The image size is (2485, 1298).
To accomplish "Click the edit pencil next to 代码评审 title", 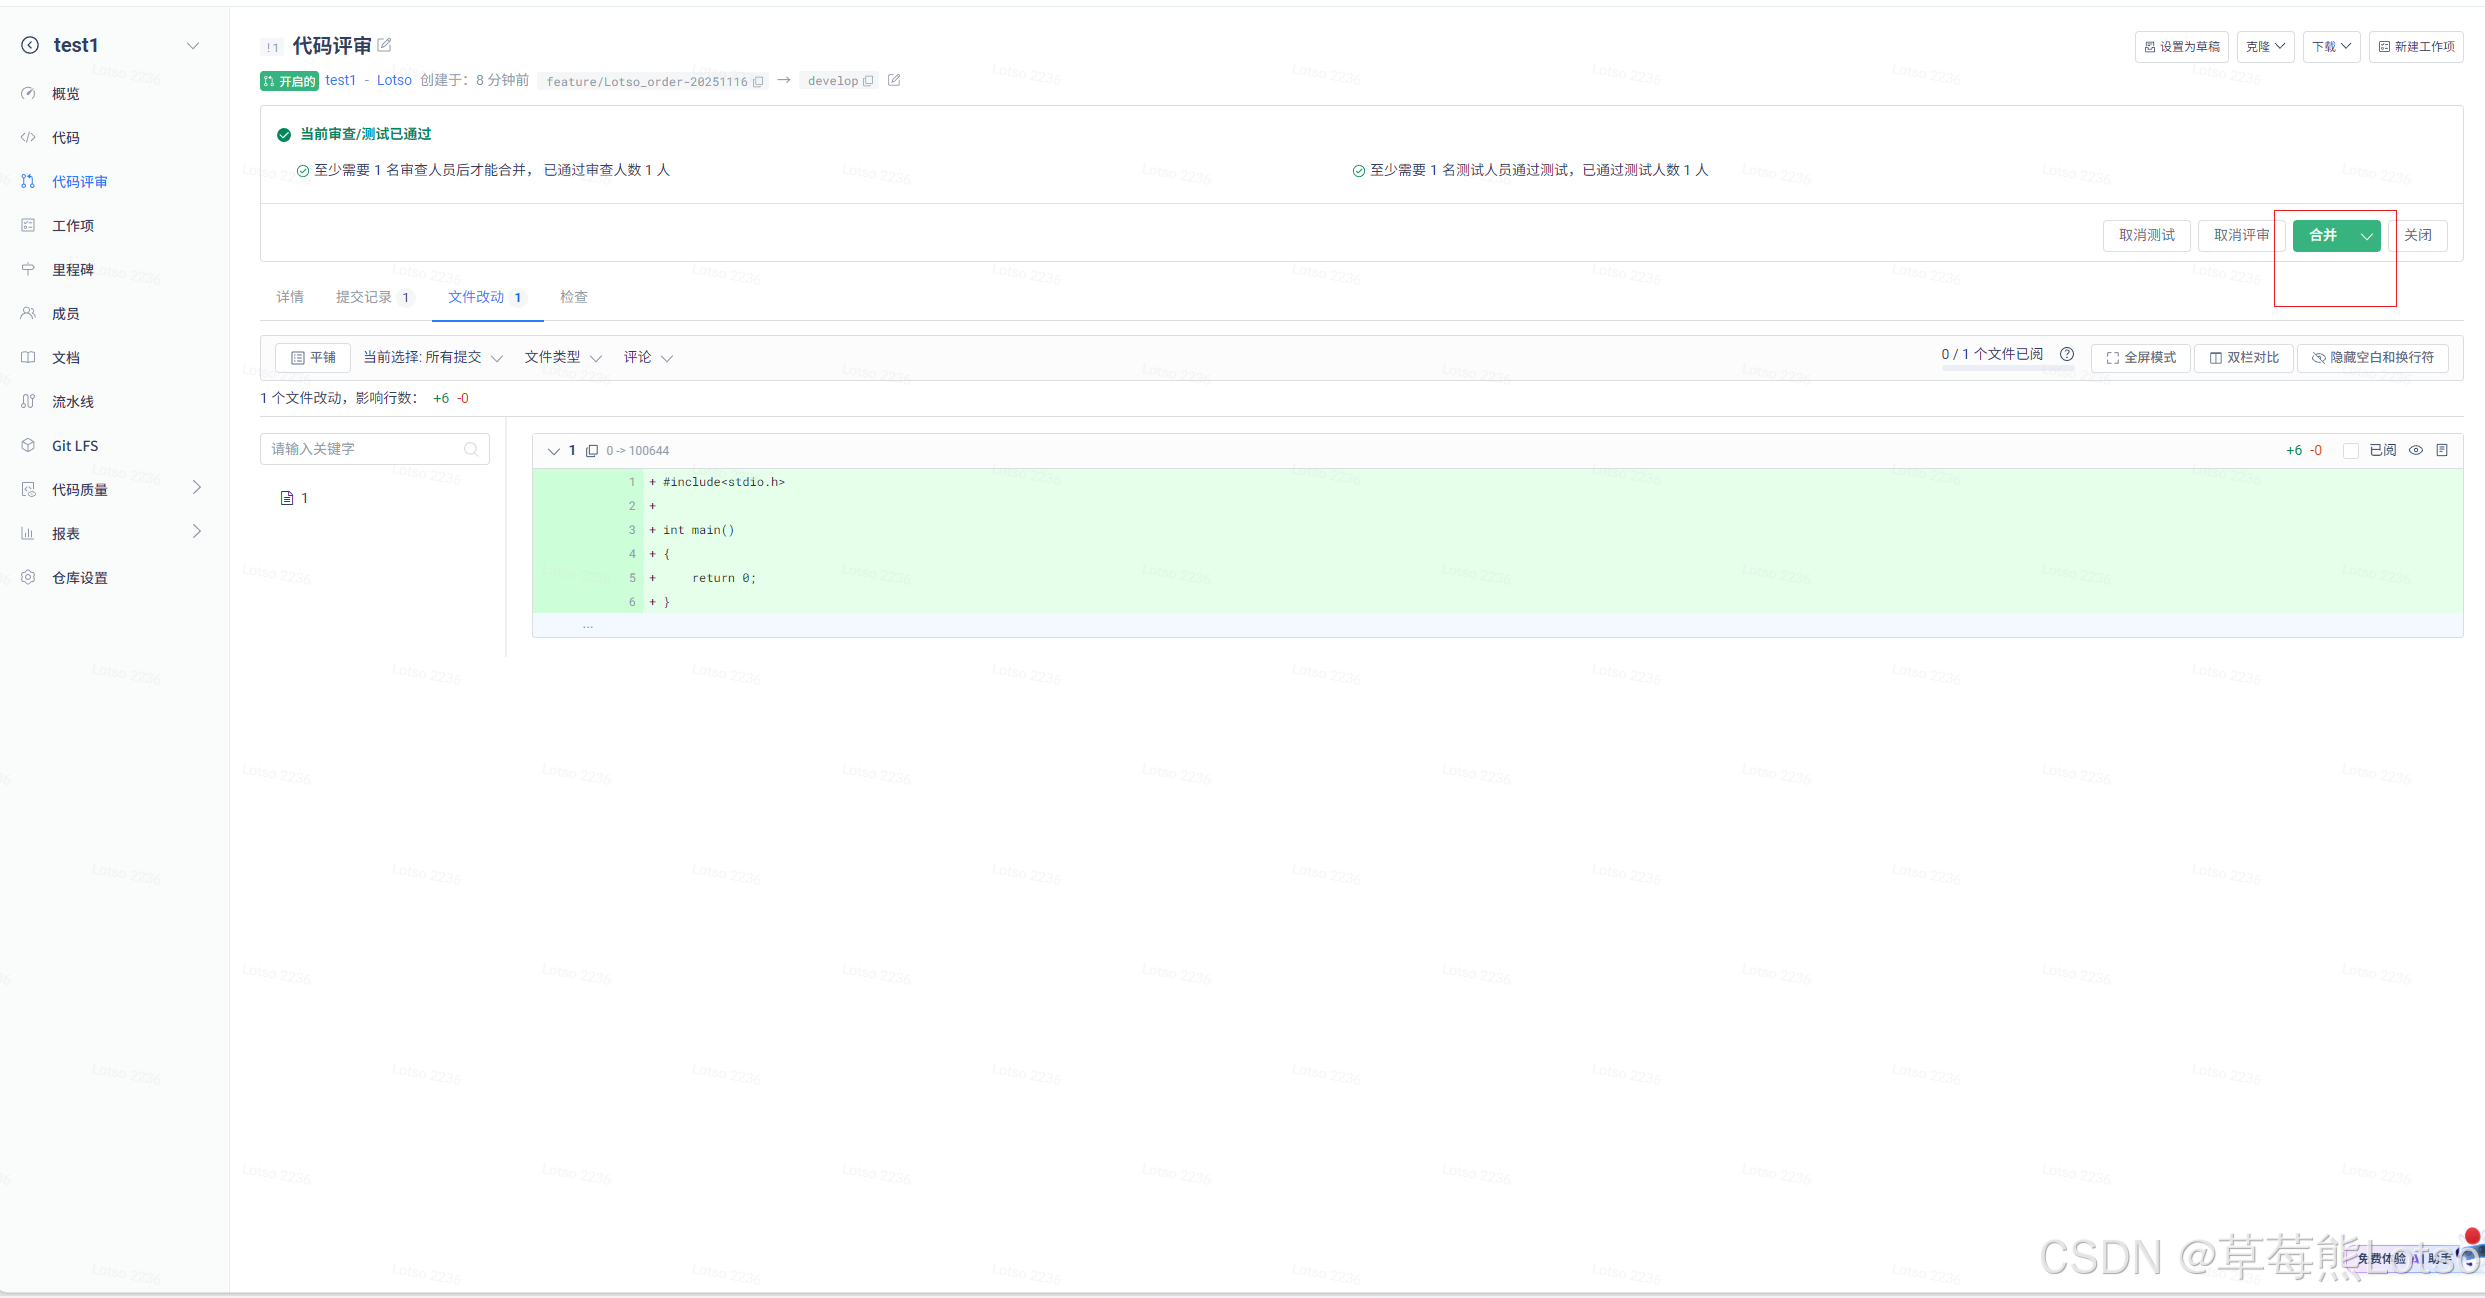I will click(x=385, y=45).
